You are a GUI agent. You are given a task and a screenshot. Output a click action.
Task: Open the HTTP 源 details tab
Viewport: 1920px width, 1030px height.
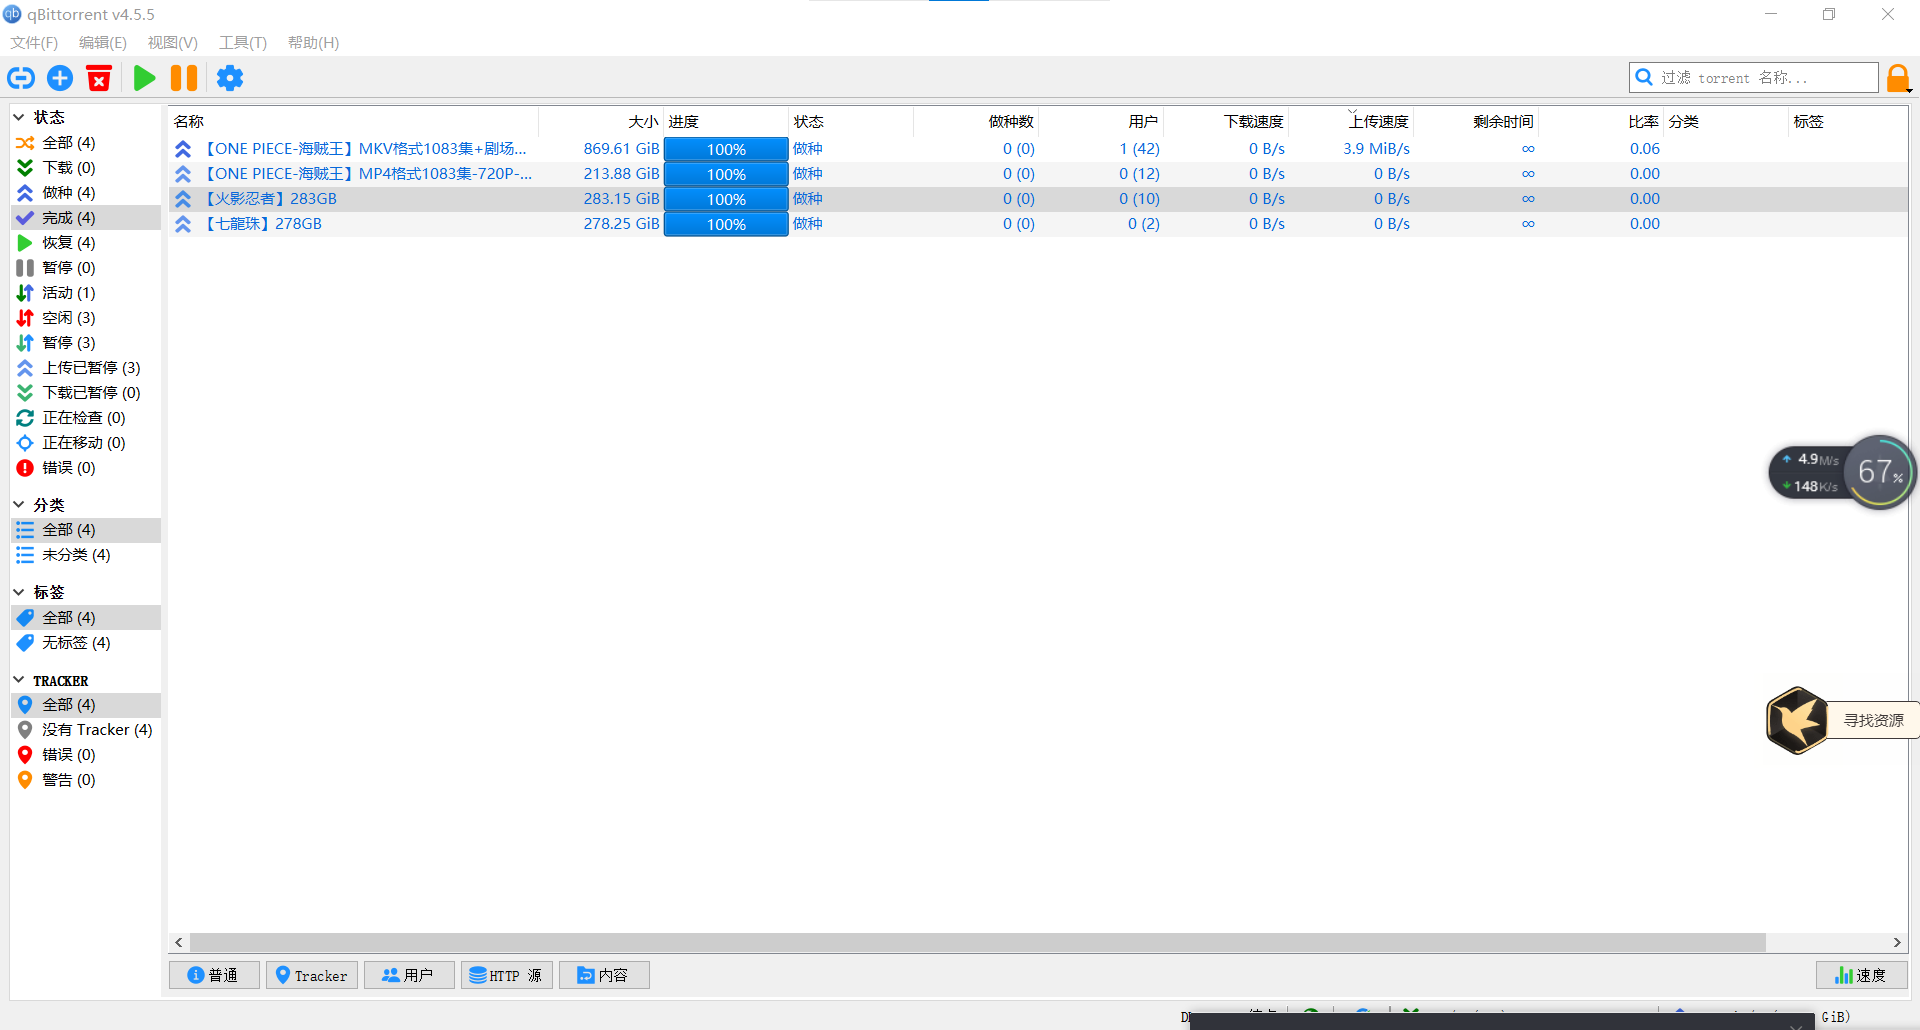(507, 975)
